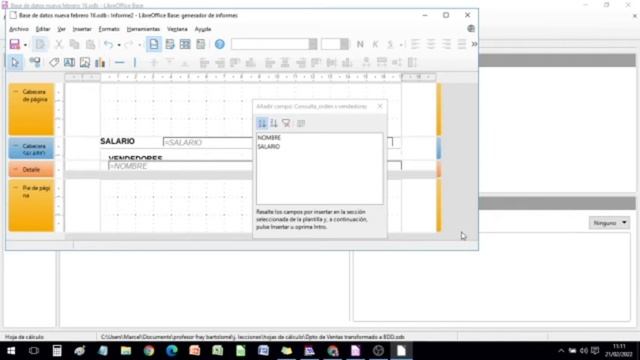
Task: Choose the Horizontal Line tool
Action: click(120, 62)
